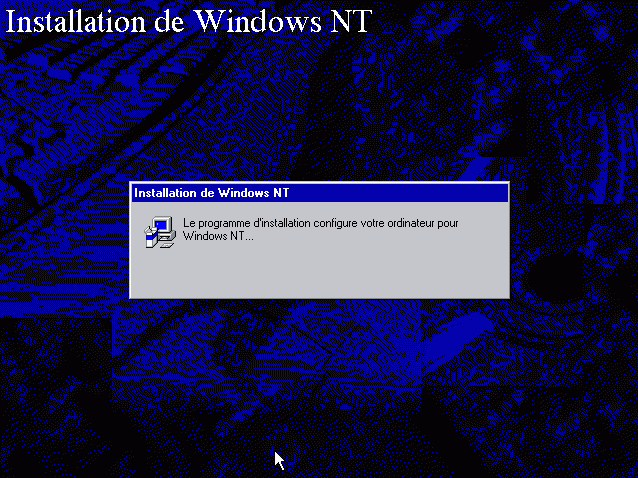Select the dialog title bar text

pyautogui.click(x=211, y=193)
